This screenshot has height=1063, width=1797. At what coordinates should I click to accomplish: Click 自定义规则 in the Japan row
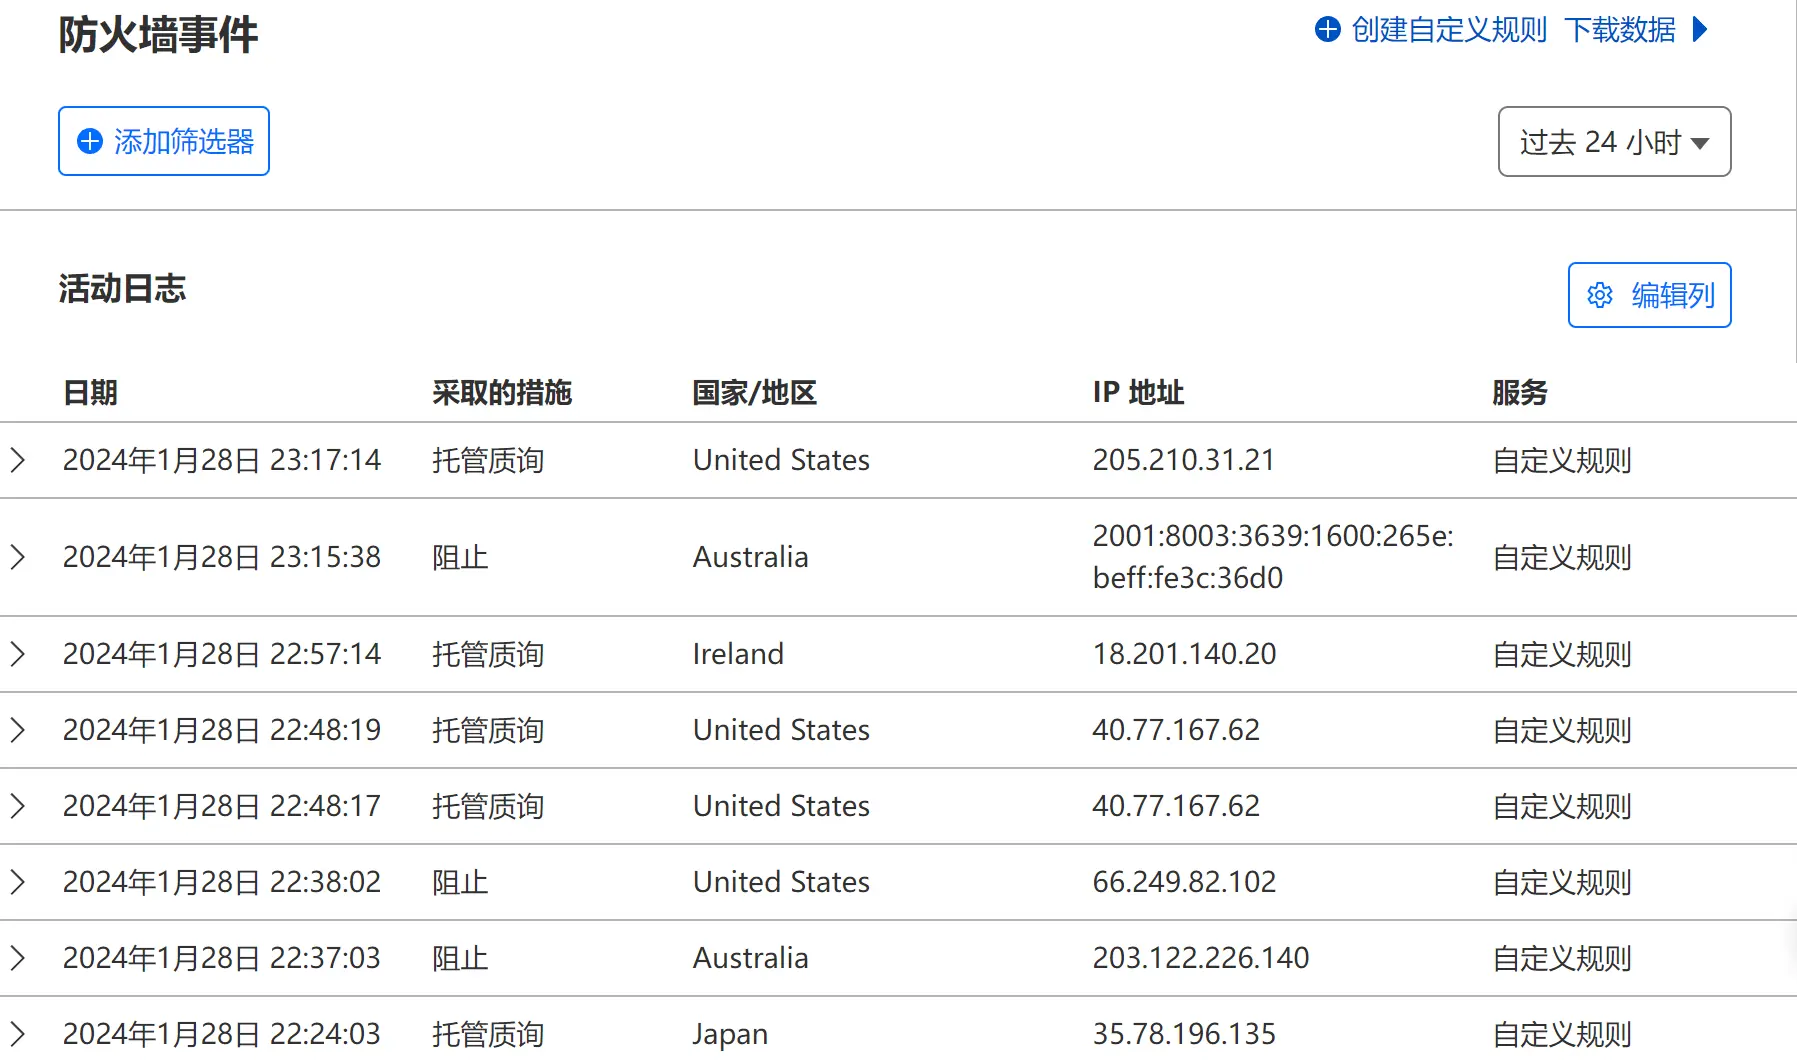click(x=1562, y=1034)
